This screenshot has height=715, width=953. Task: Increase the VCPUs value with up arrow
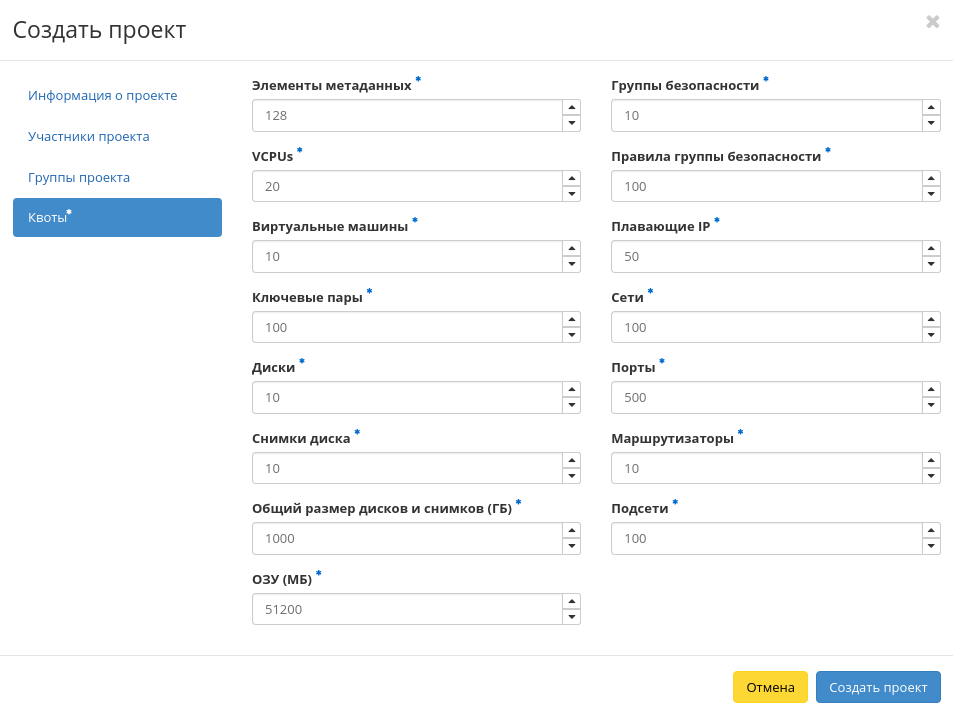[x=571, y=178]
